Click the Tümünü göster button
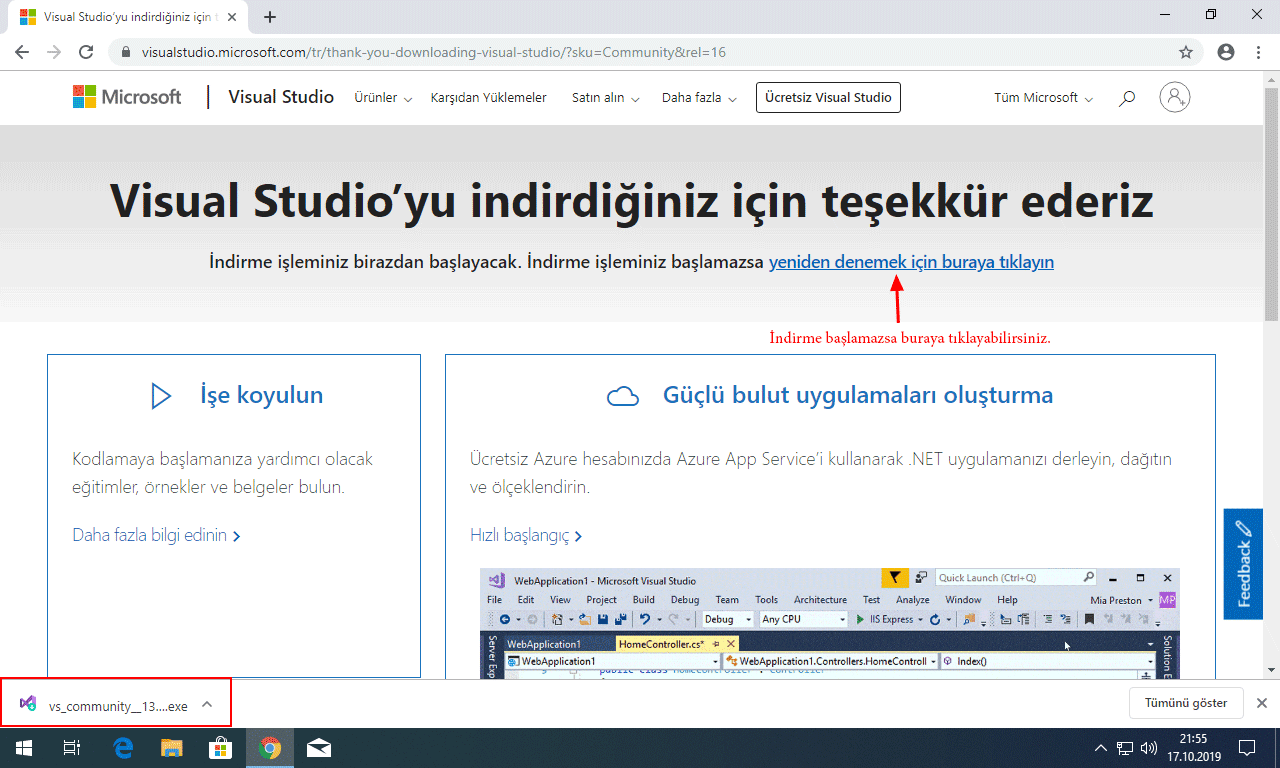Screen dimensions: 1280x768 click(x=1186, y=703)
